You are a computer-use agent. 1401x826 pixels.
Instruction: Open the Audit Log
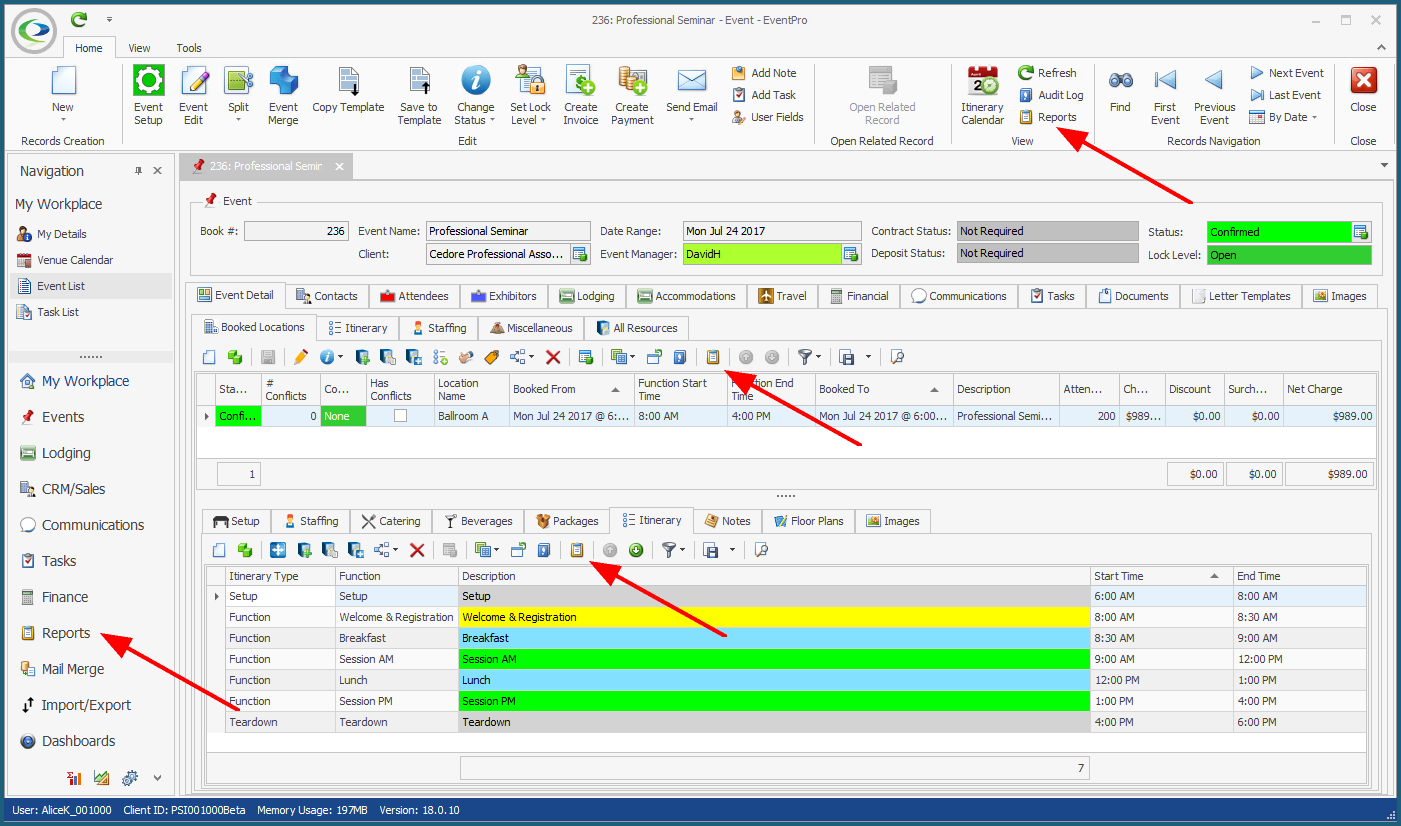click(1051, 95)
